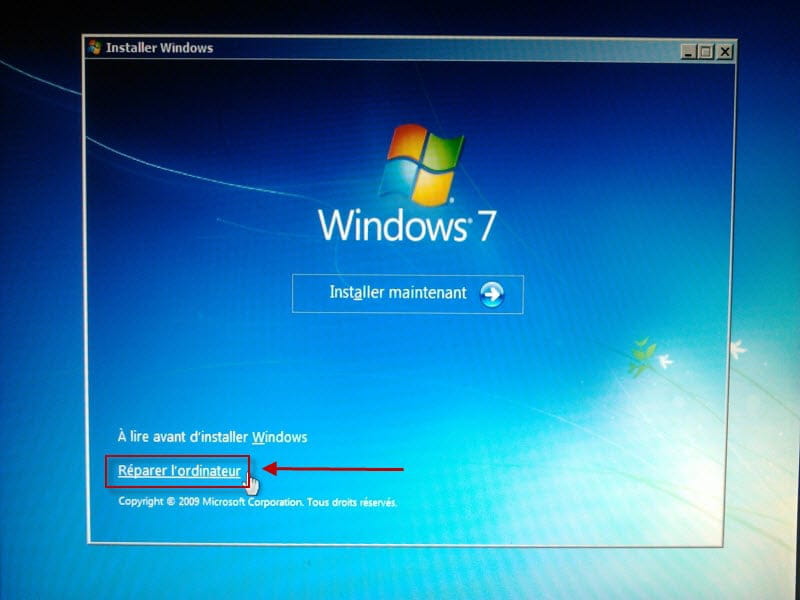Click the Installer Windows title bar text
Viewport: 800px width, 600px height.
pos(159,47)
